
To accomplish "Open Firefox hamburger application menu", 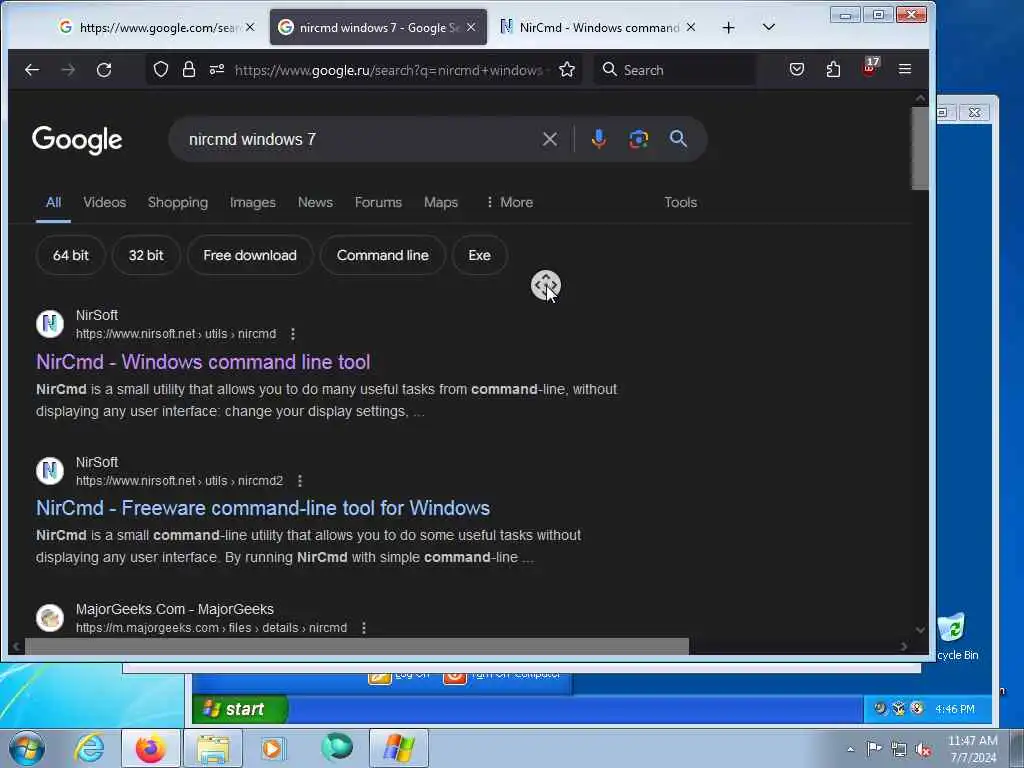I will [904, 69].
